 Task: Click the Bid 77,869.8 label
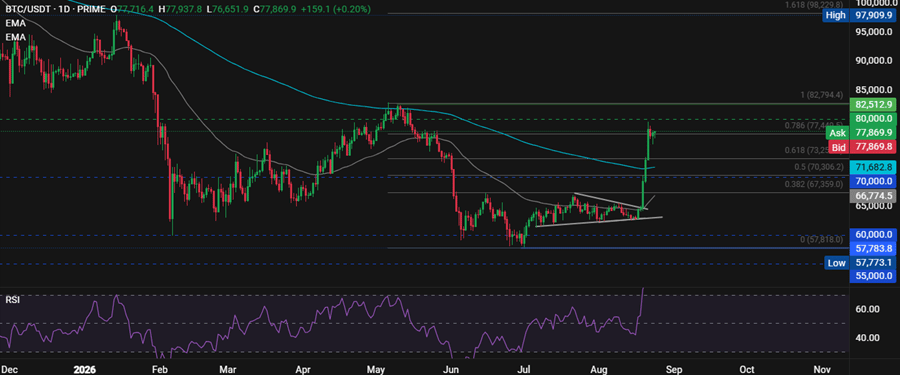[862, 148]
